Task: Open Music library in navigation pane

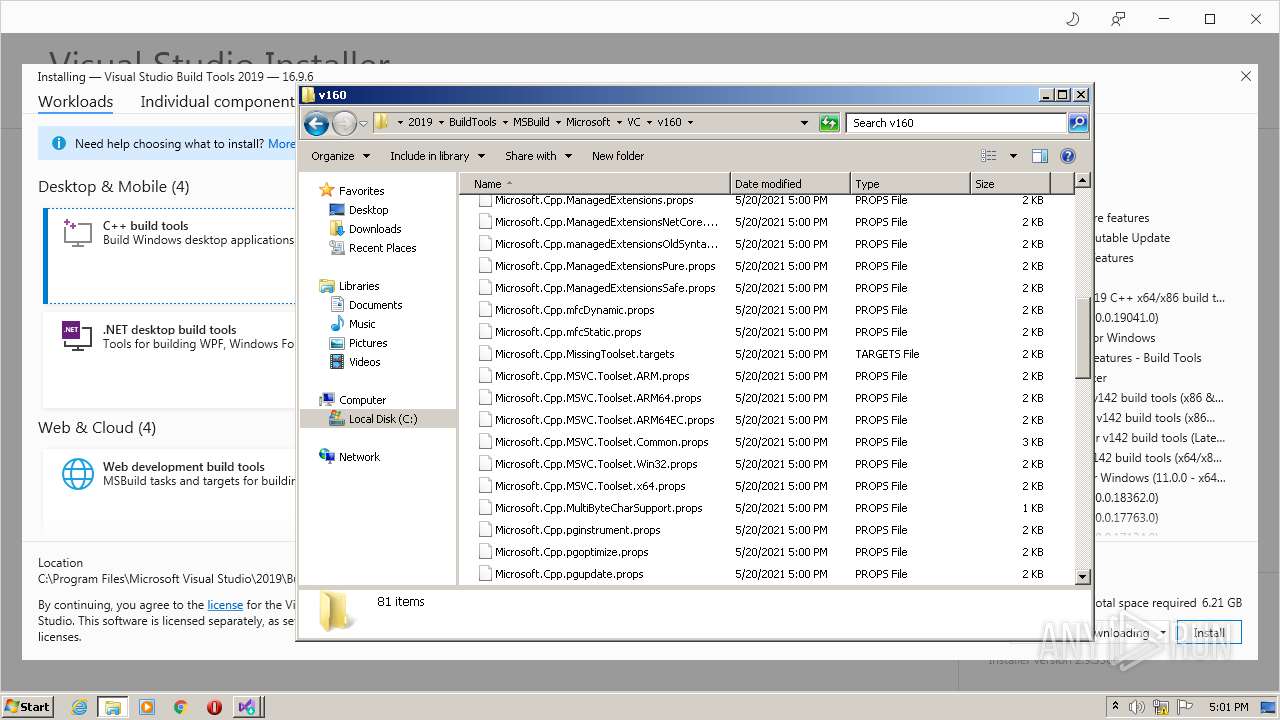Action: [x=362, y=324]
